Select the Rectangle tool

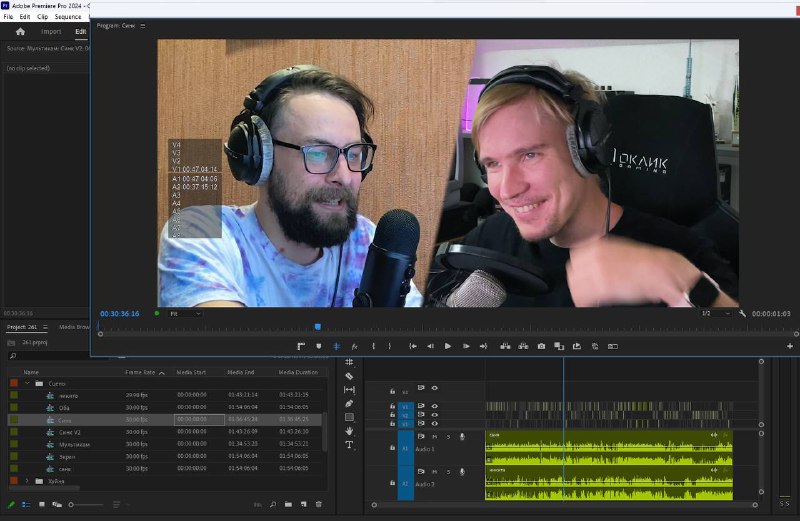point(349,417)
